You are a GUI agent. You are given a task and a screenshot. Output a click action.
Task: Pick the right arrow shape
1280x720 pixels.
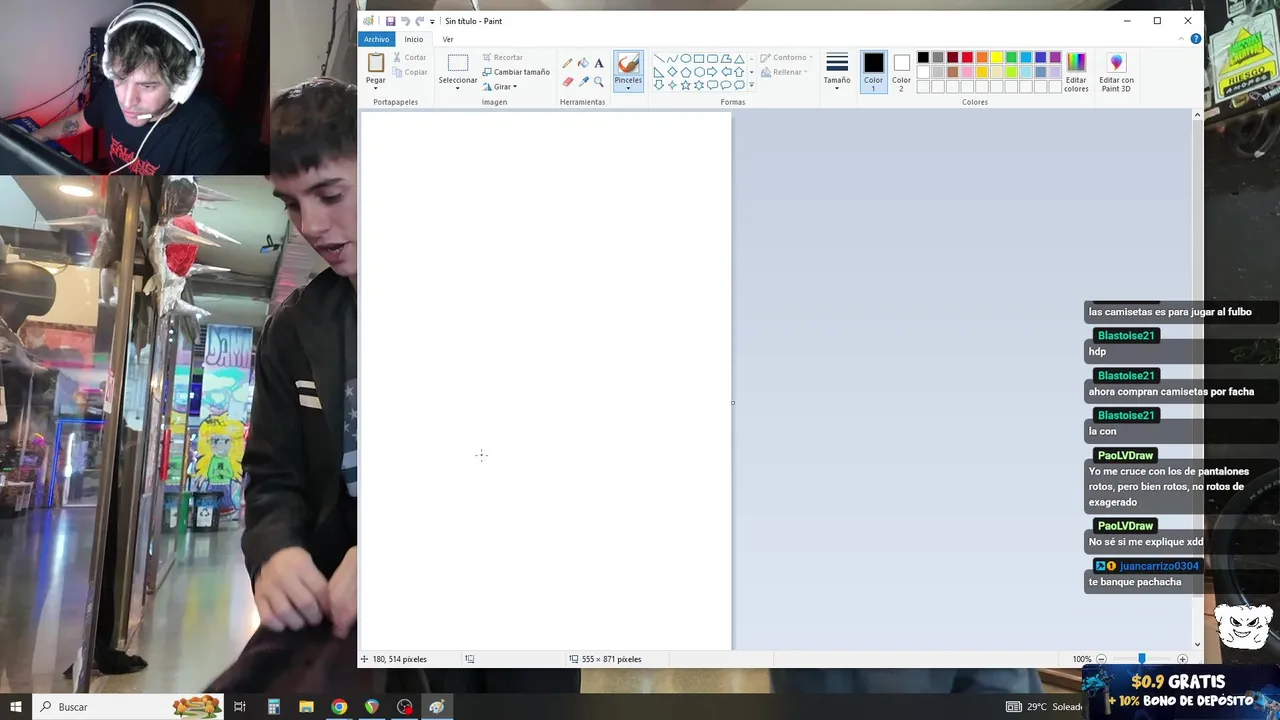[712, 72]
